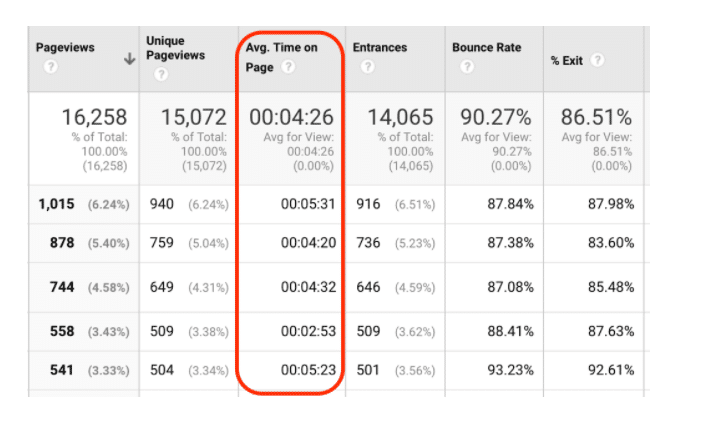Sort by Entrances column header
The height and width of the screenshot is (423, 708).
coord(382,48)
